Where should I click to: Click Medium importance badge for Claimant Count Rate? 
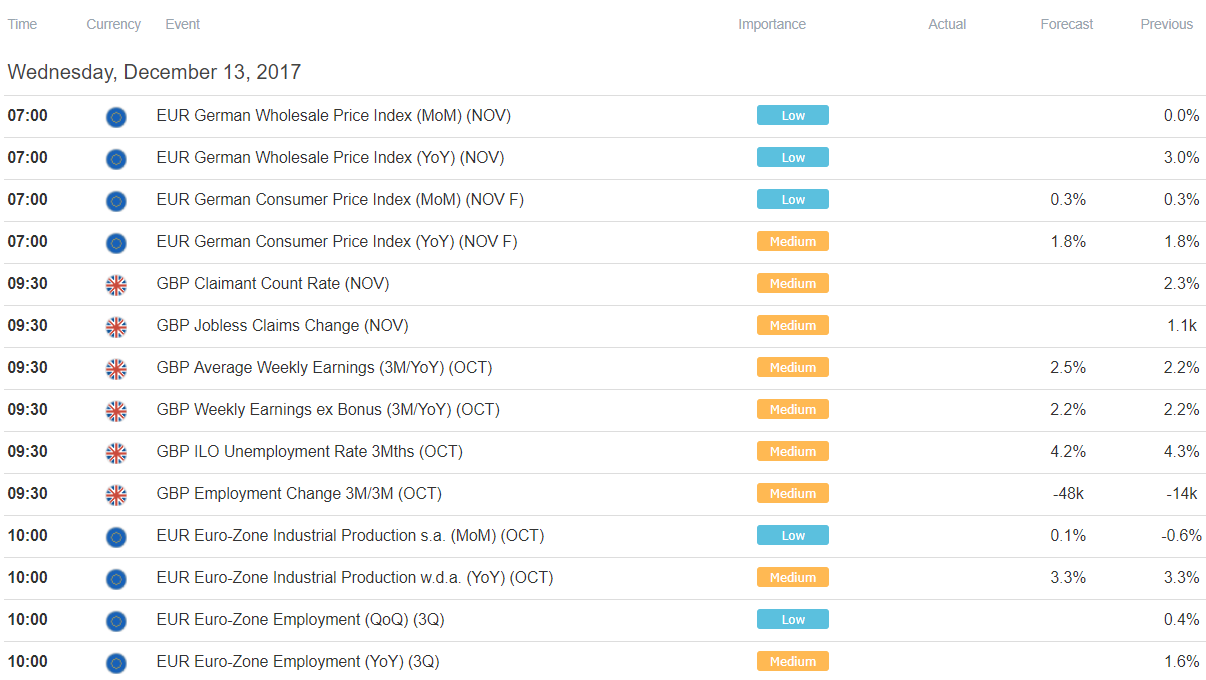tap(793, 284)
